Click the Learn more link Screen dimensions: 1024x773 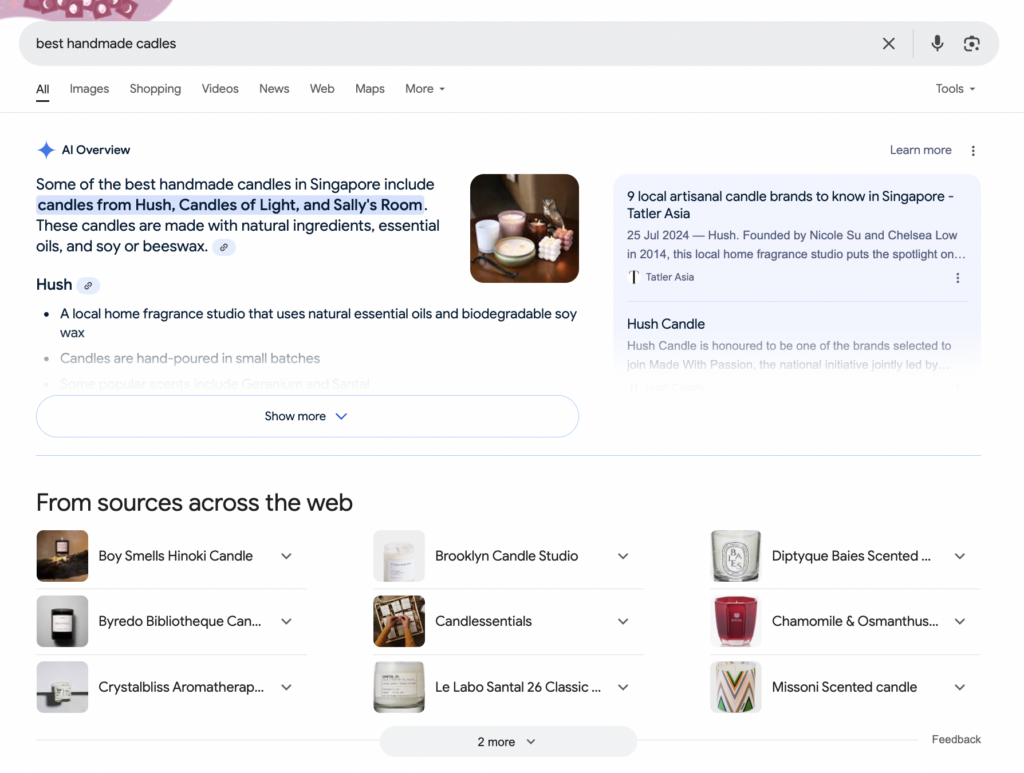pyautogui.click(x=920, y=150)
